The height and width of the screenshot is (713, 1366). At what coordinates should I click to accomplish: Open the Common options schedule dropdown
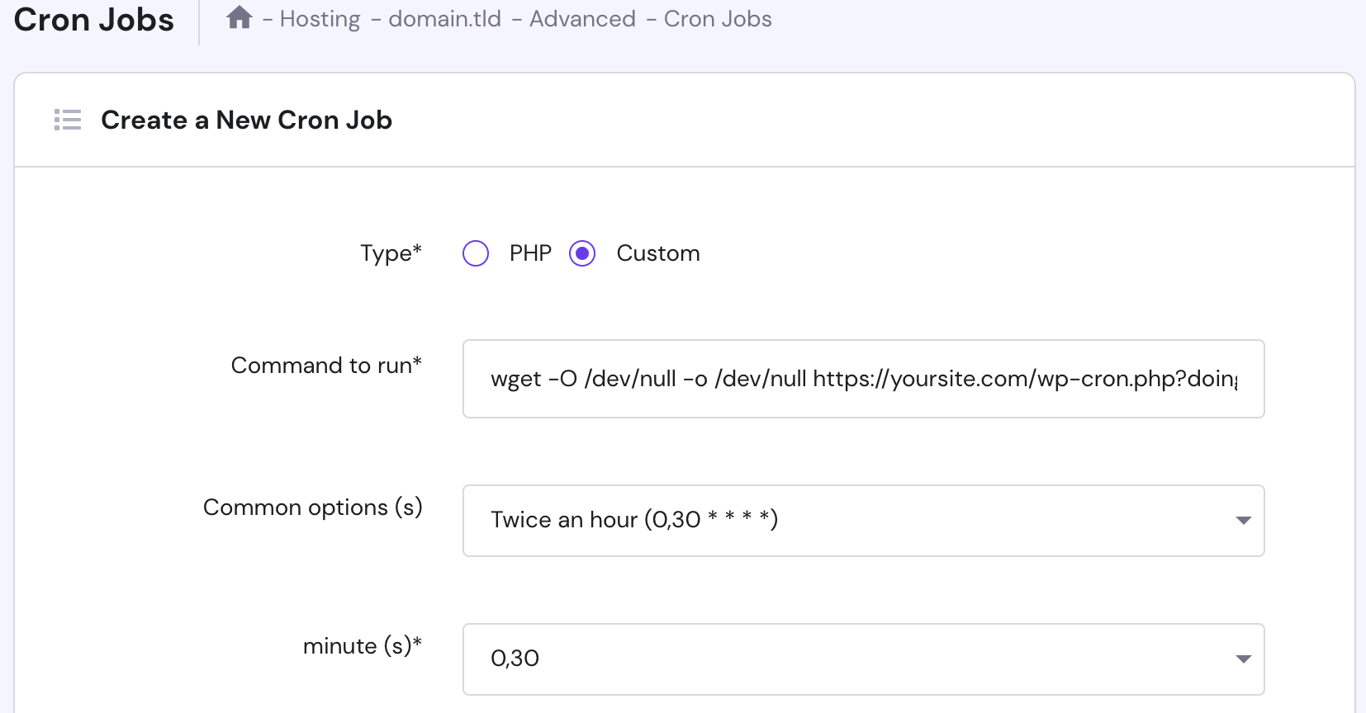click(x=863, y=520)
